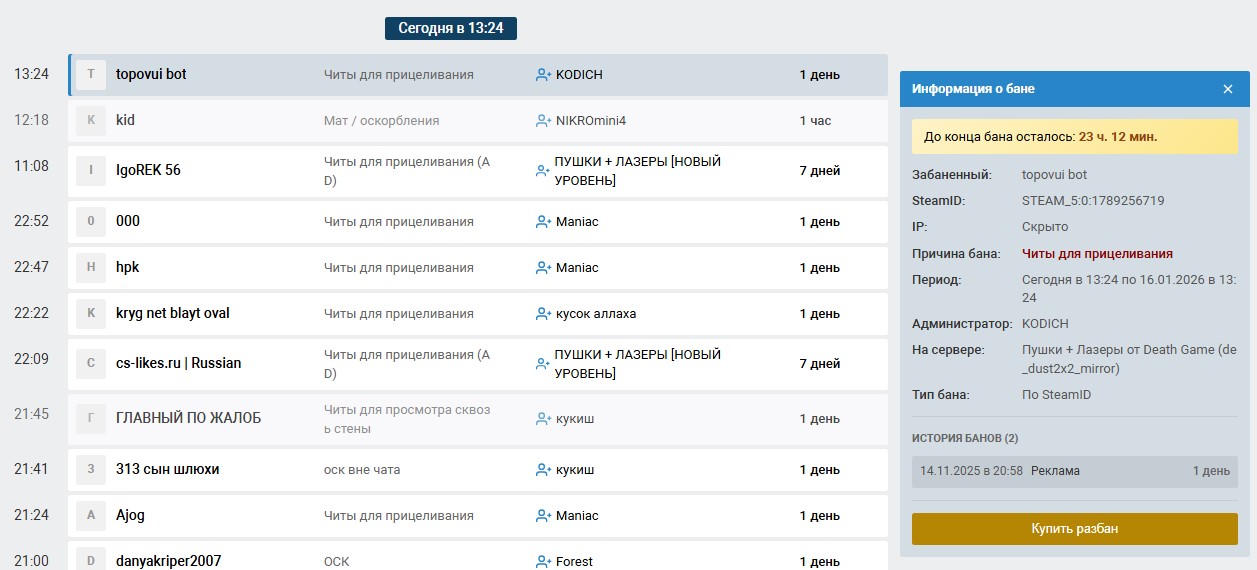This screenshot has width=1257, height=570.
Task: Open danyakriper2007 ban details
Action: (x=477, y=558)
